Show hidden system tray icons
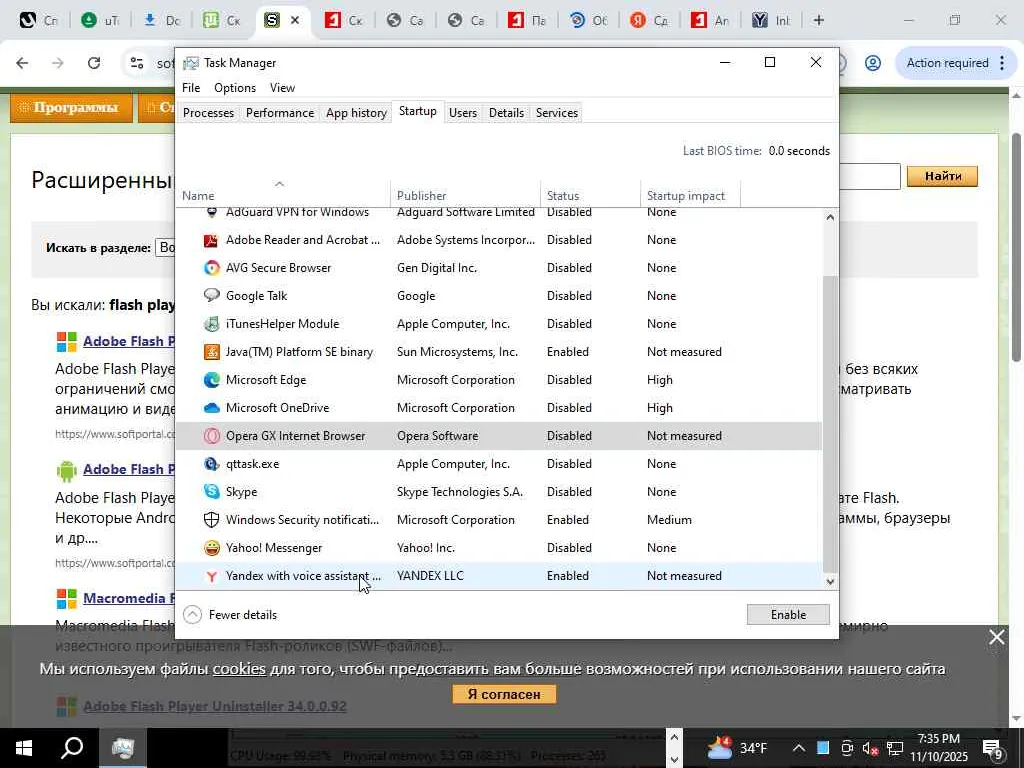This screenshot has width=1024, height=768. tap(798, 748)
